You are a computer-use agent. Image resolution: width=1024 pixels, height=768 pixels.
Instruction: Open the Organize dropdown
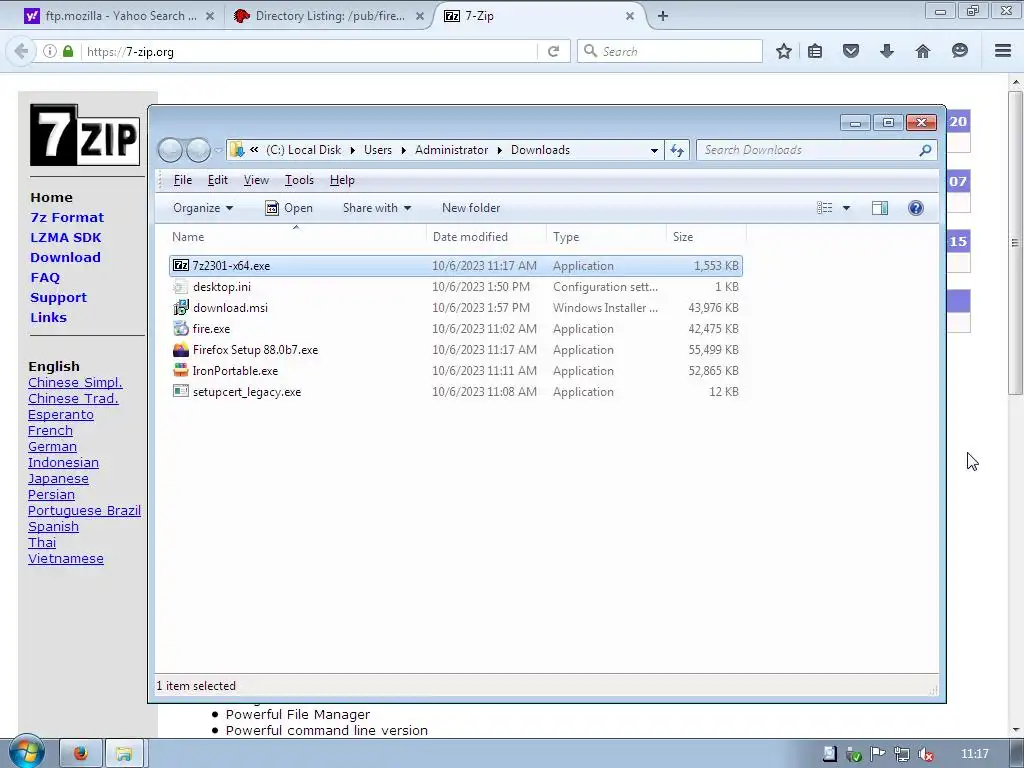tap(203, 208)
